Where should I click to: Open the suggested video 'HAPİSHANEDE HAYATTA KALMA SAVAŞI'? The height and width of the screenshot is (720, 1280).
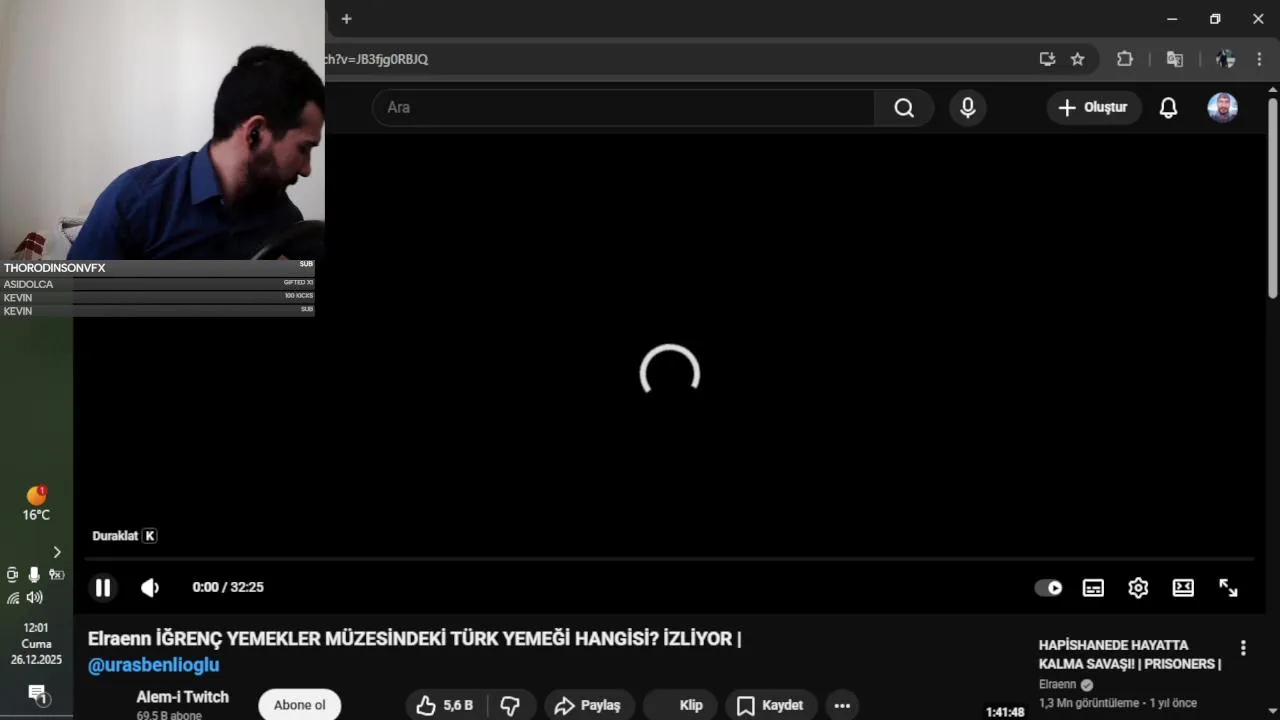pyautogui.click(x=1130, y=655)
